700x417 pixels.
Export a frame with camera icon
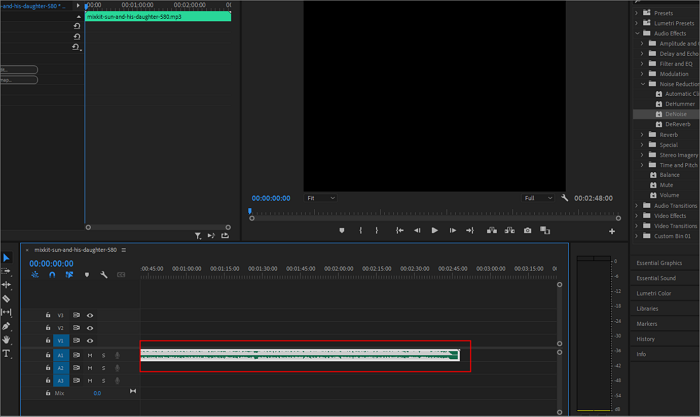point(527,230)
